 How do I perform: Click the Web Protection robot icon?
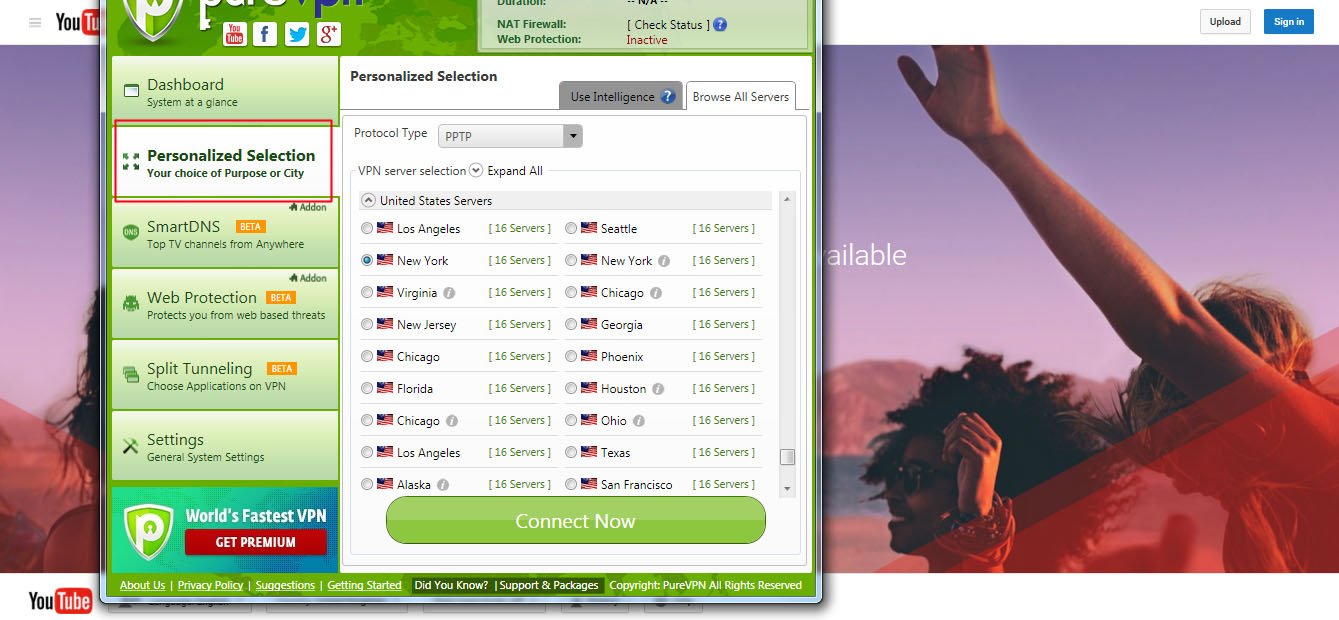coord(131,304)
